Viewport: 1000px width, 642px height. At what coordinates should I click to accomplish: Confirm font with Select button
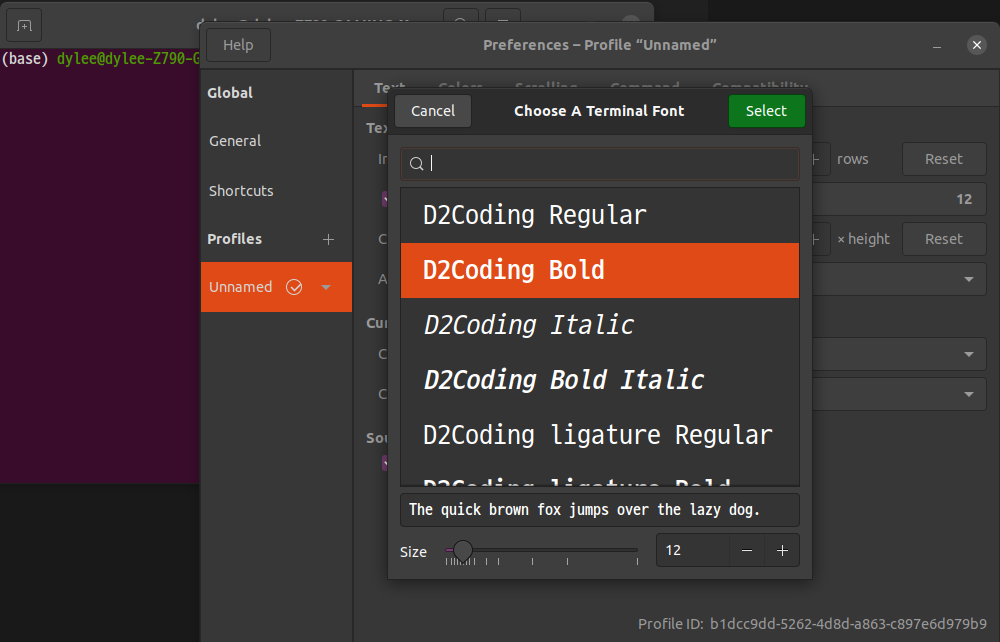(766, 111)
